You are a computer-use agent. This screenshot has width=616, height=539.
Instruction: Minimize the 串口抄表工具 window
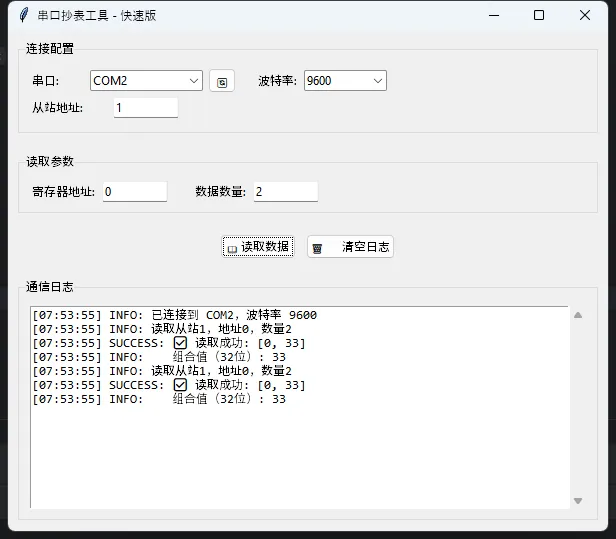coord(493,15)
